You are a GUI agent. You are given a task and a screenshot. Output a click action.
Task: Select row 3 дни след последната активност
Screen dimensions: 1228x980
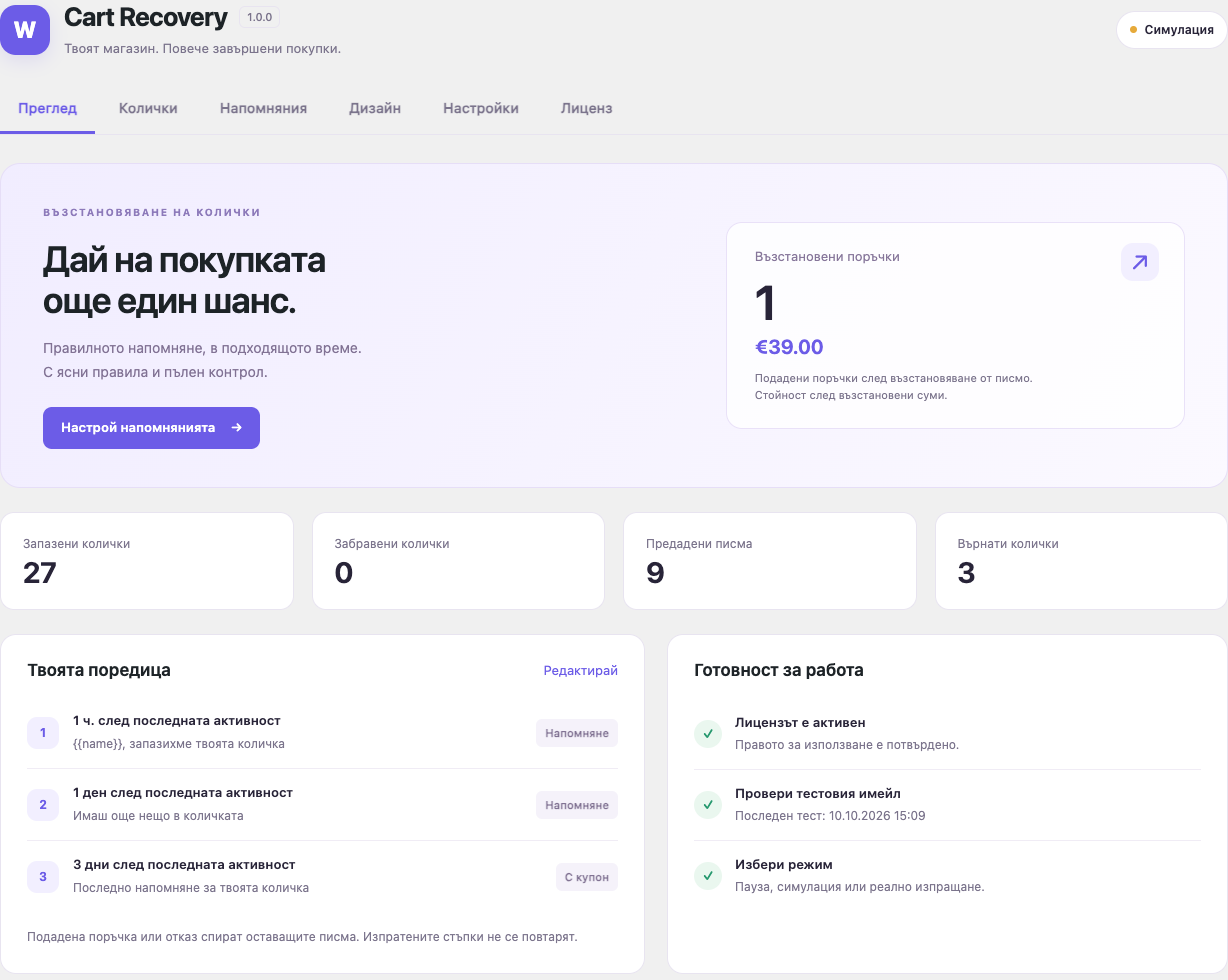pos(322,877)
